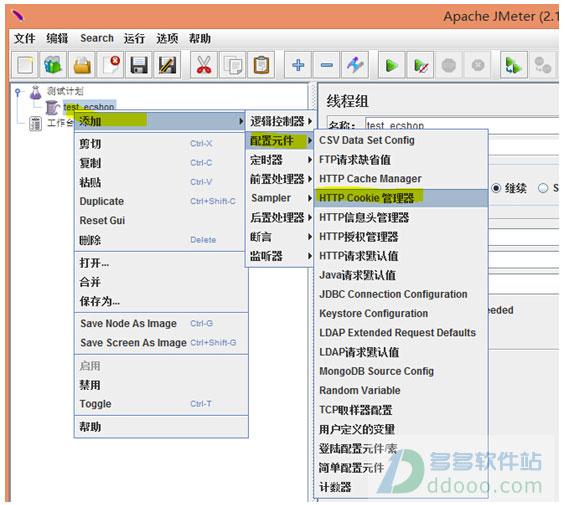Image resolution: width=565 pixels, height=505 pixels.
Task: Click the Remote stop all icon
Action: pos(543,65)
